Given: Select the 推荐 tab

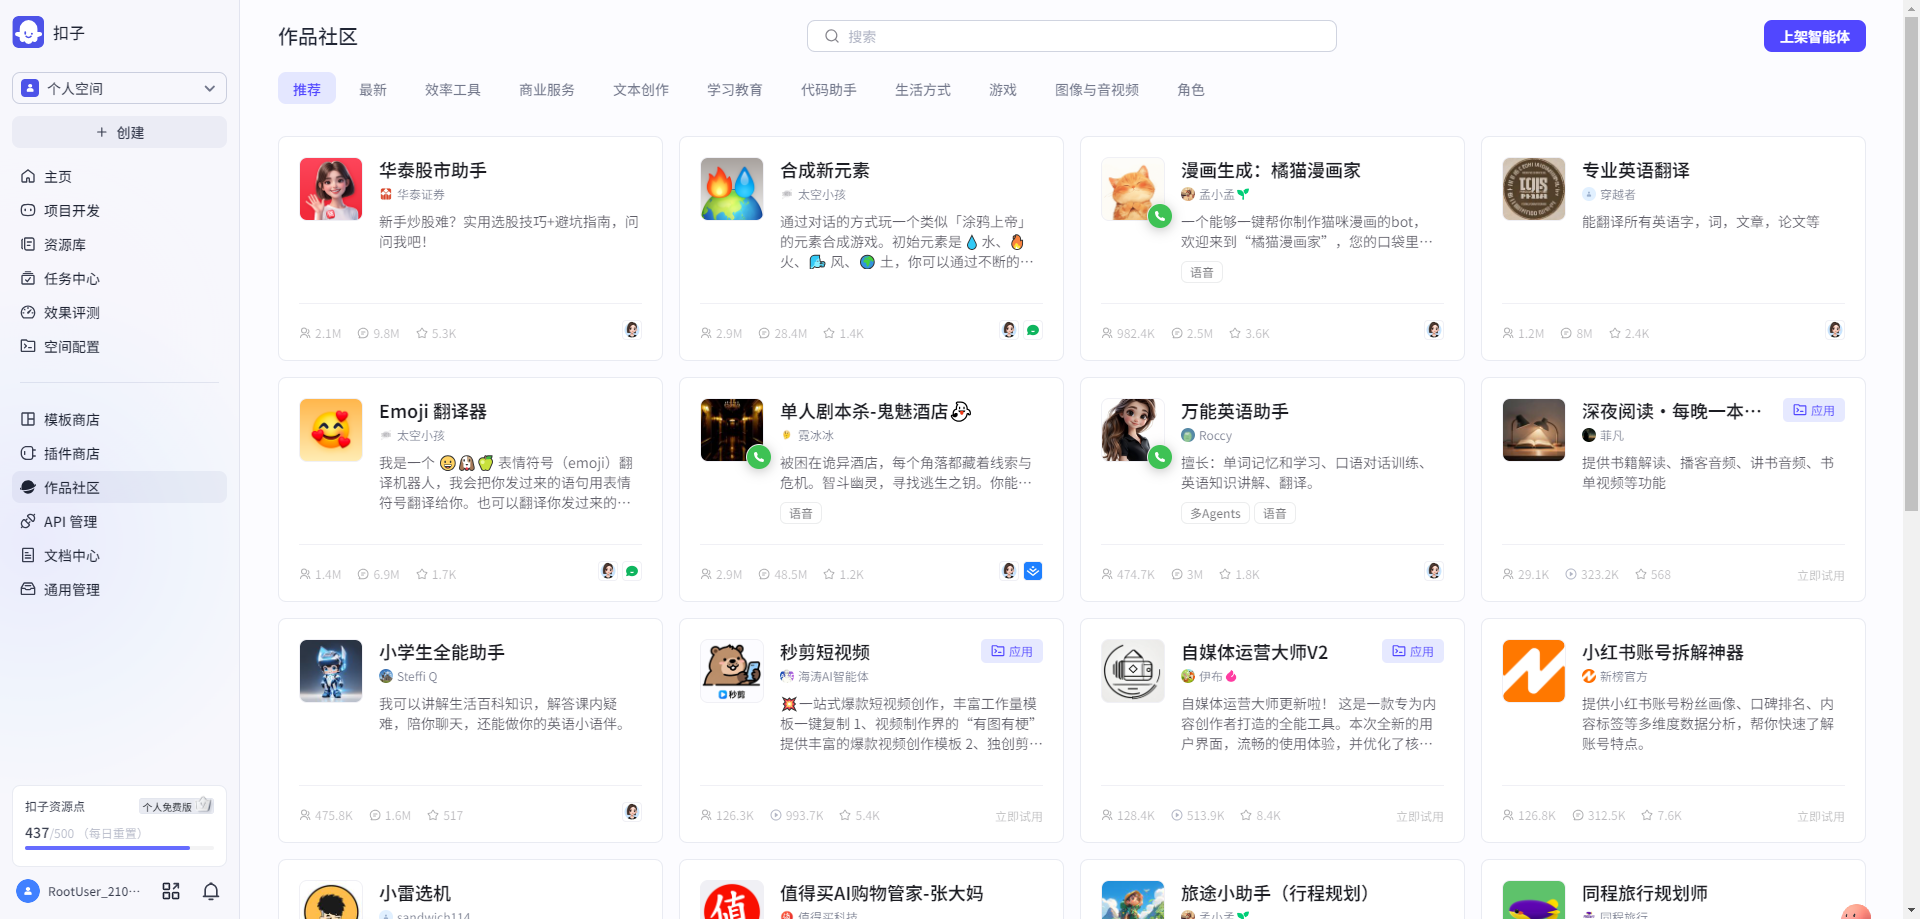Looking at the screenshot, I should click(x=307, y=89).
